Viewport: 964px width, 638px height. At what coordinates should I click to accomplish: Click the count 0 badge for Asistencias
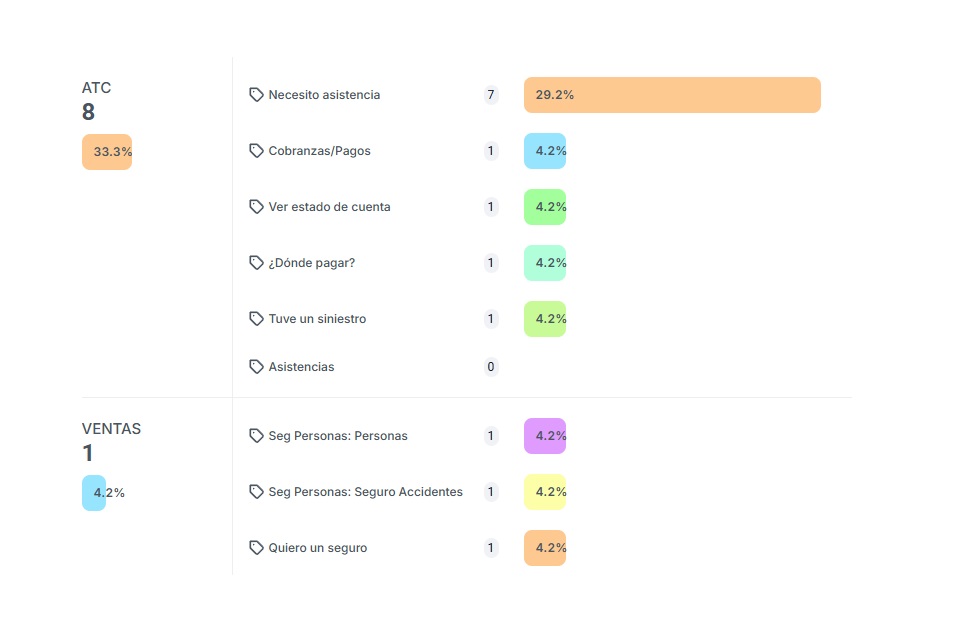491,367
